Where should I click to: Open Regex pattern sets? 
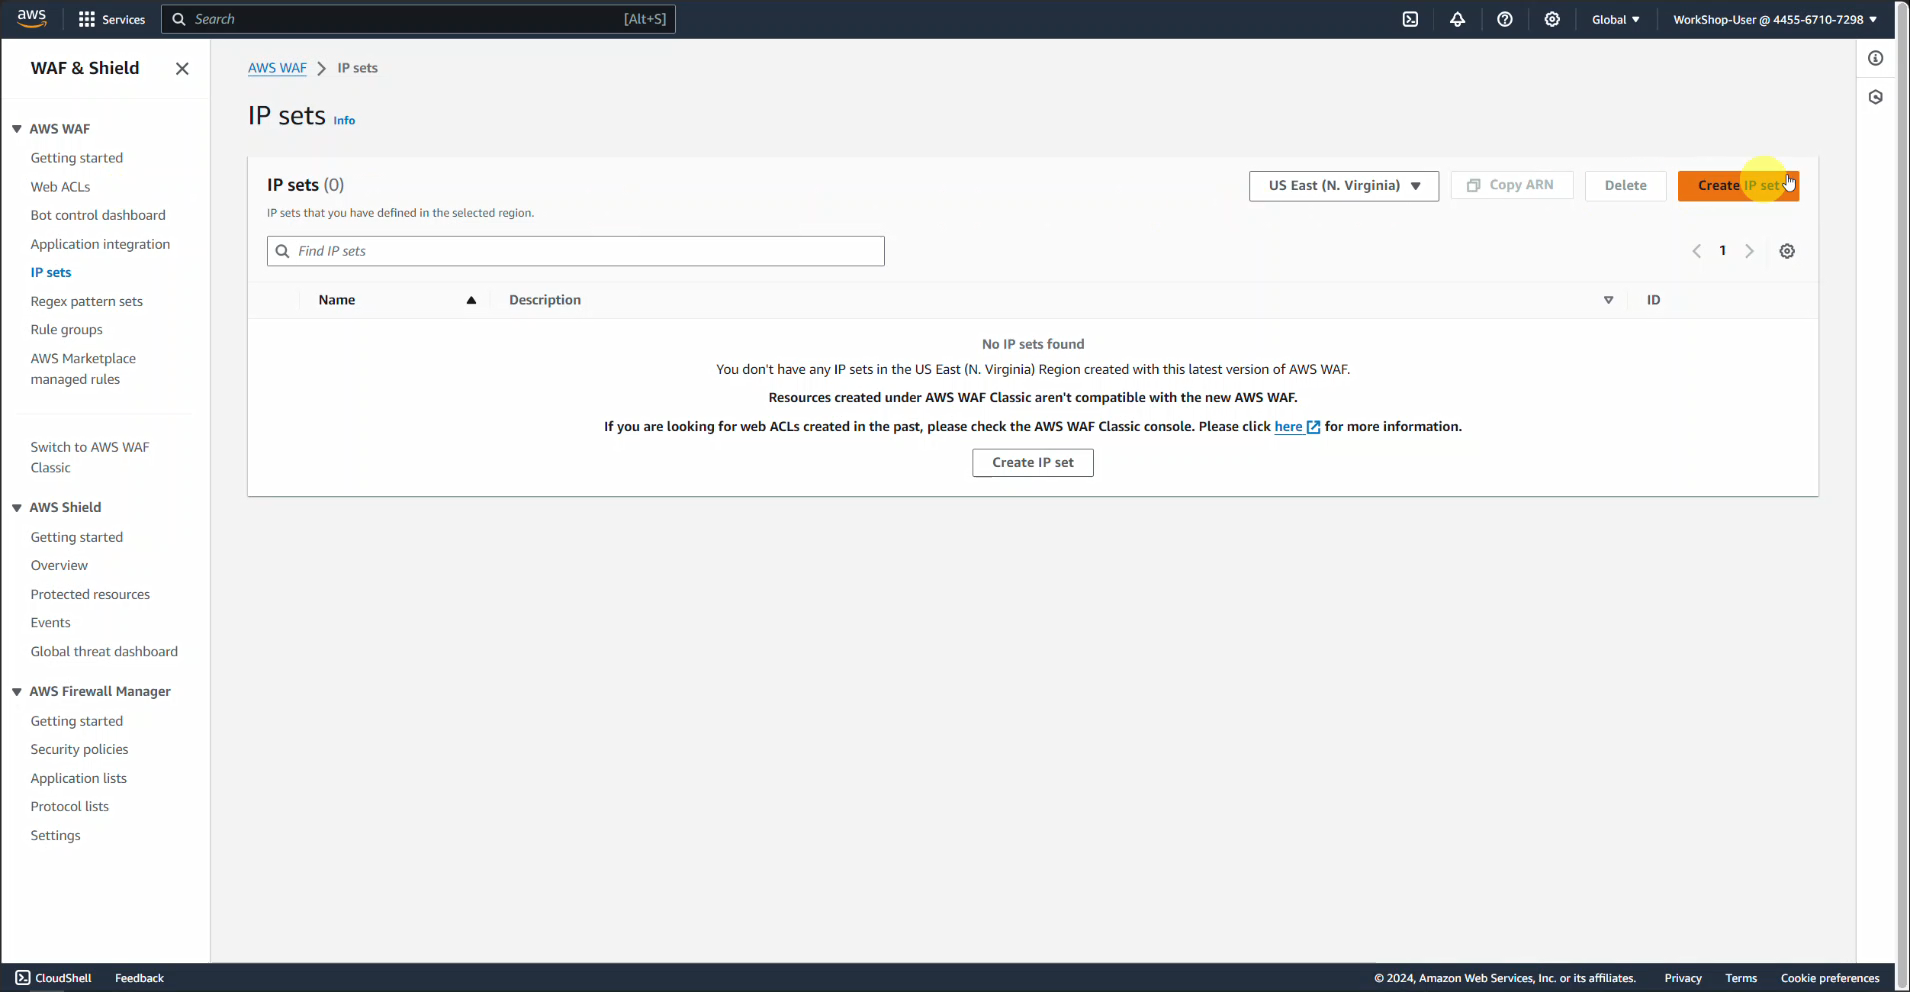click(87, 301)
